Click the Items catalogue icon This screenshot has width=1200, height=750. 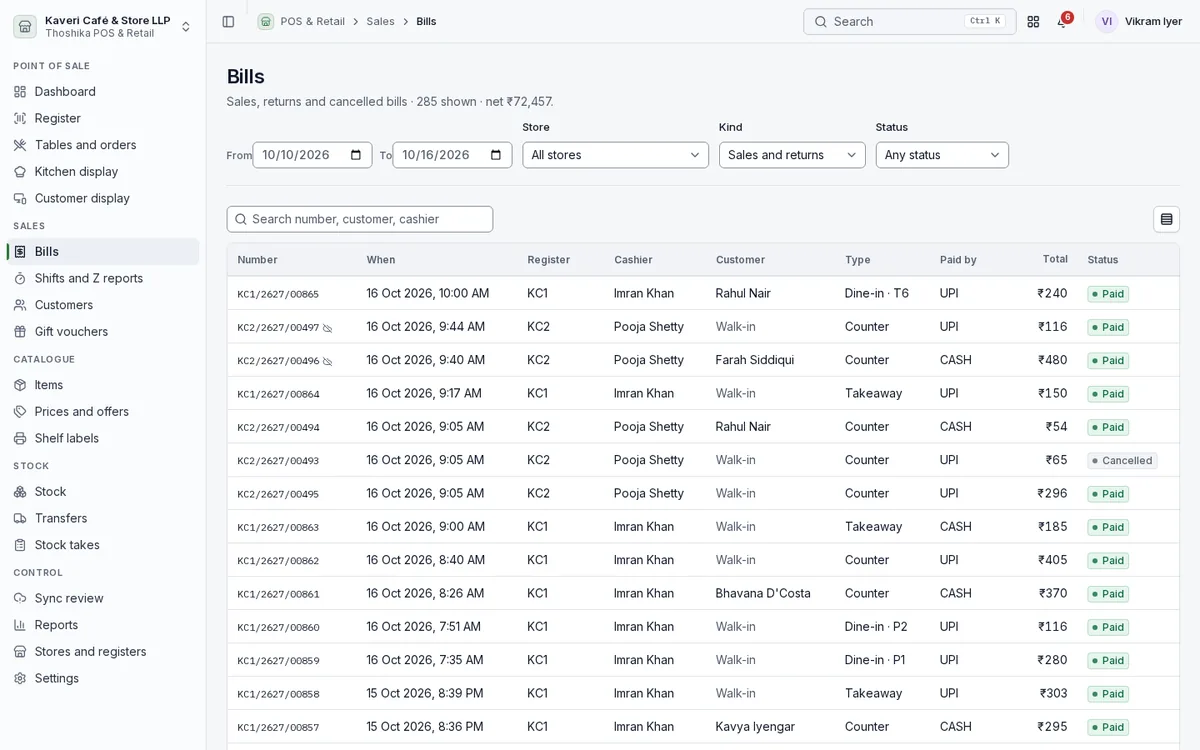coord(20,385)
